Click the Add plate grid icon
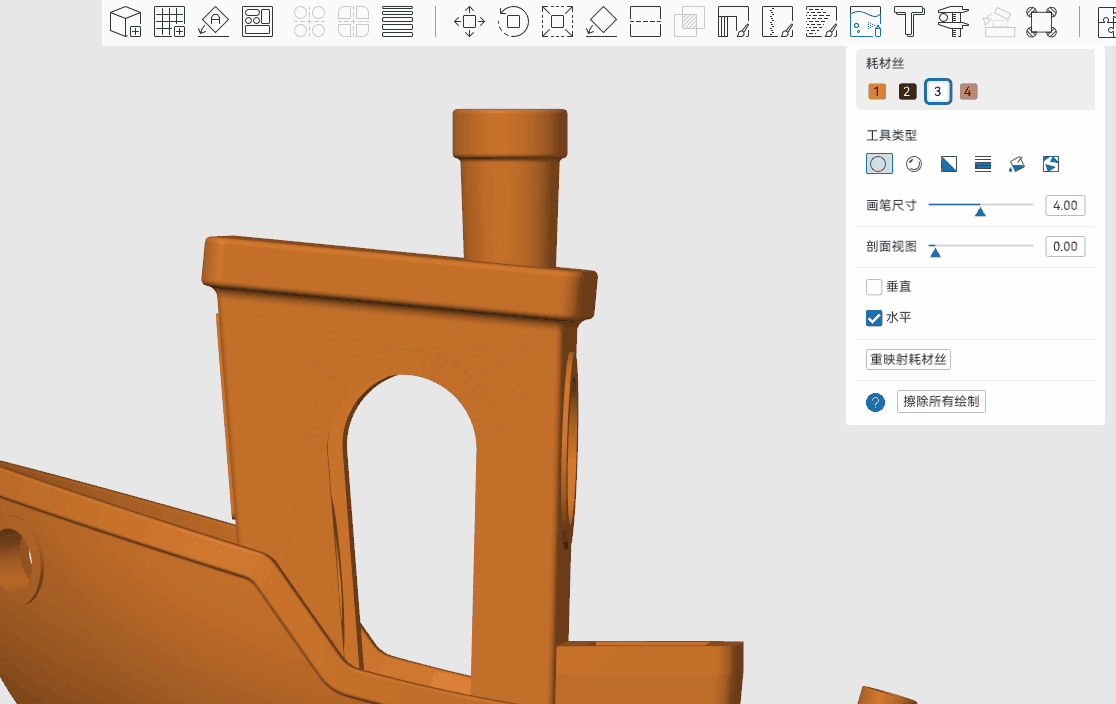This screenshot has width=1116, height=704. pos(169,21)
